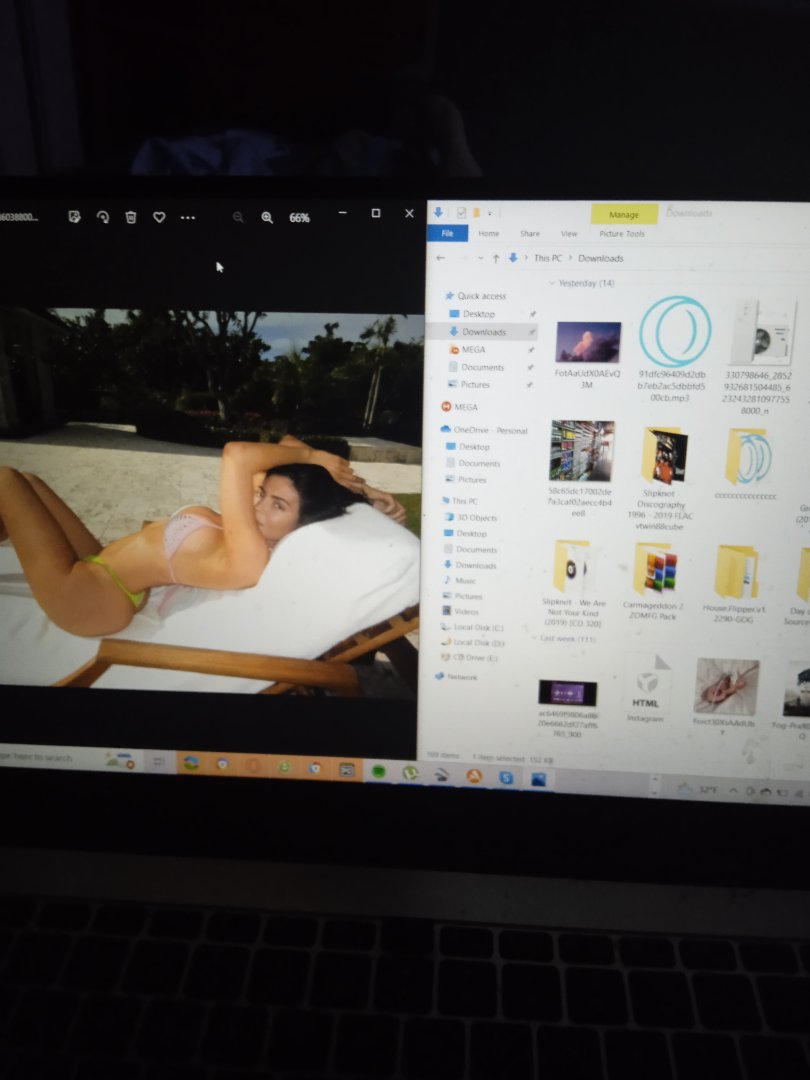Collapse the Yesterday (14) group
The height and width of the screenshot is (1080, 810).
pos(551,283)
